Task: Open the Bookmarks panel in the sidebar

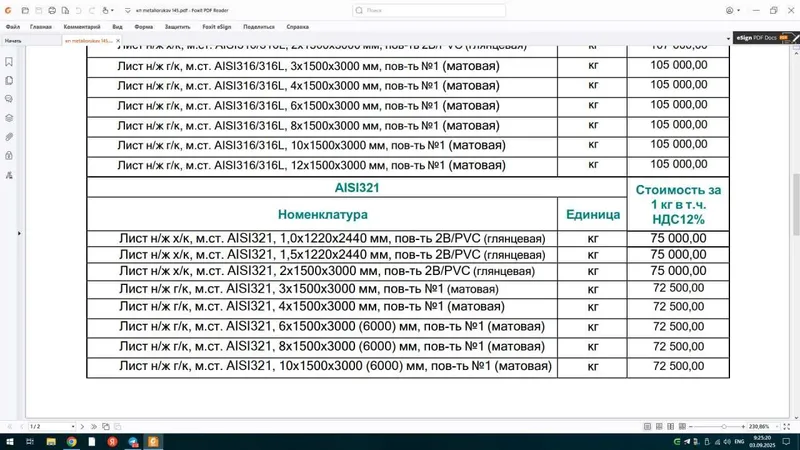Action: (9, 62)
